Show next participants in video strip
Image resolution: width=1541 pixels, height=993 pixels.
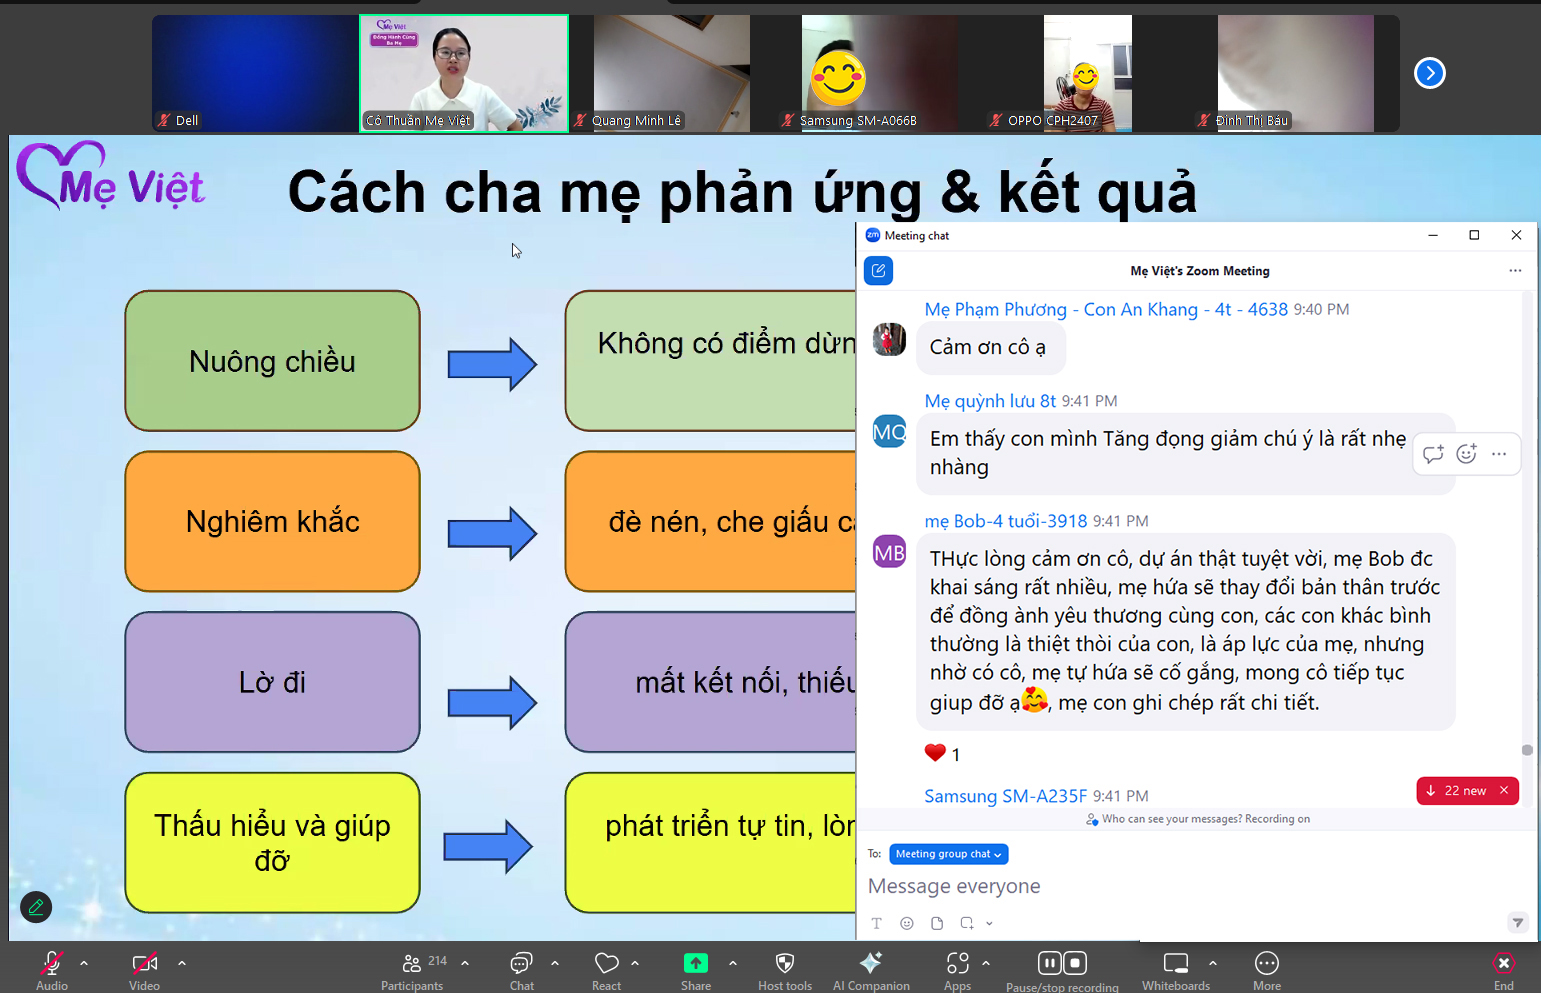[1430, 73]
